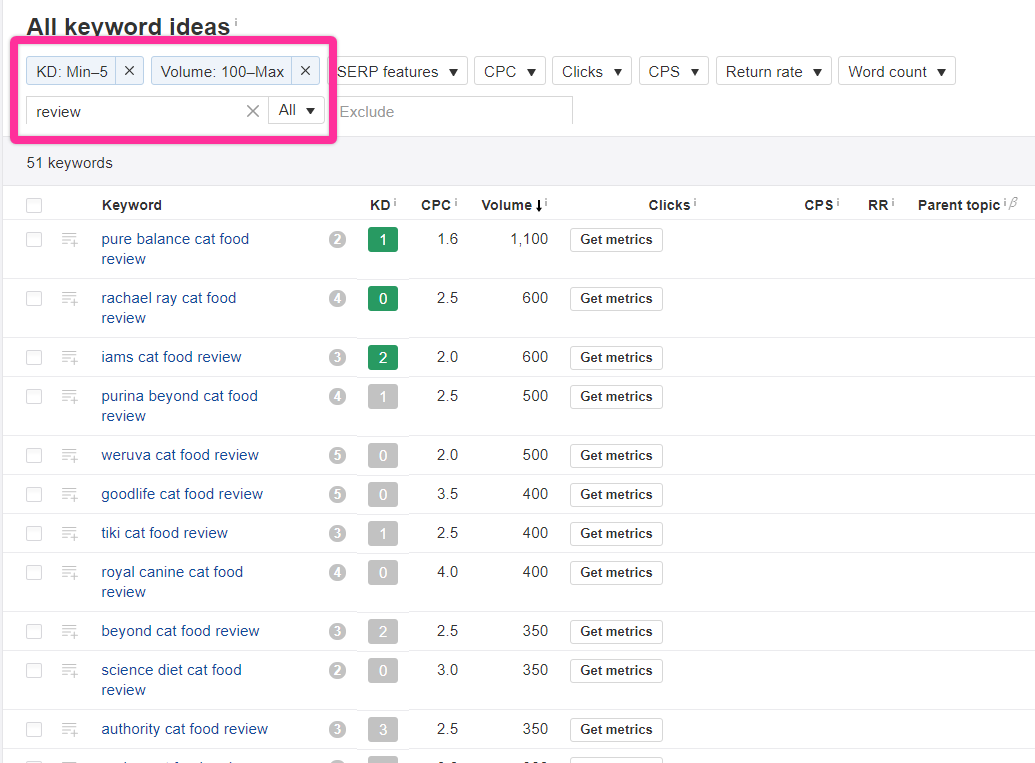Click info icon beside Parent topic header
Image resolution: width=1035 pixels, height=763 pixels.
point(1005,203)
